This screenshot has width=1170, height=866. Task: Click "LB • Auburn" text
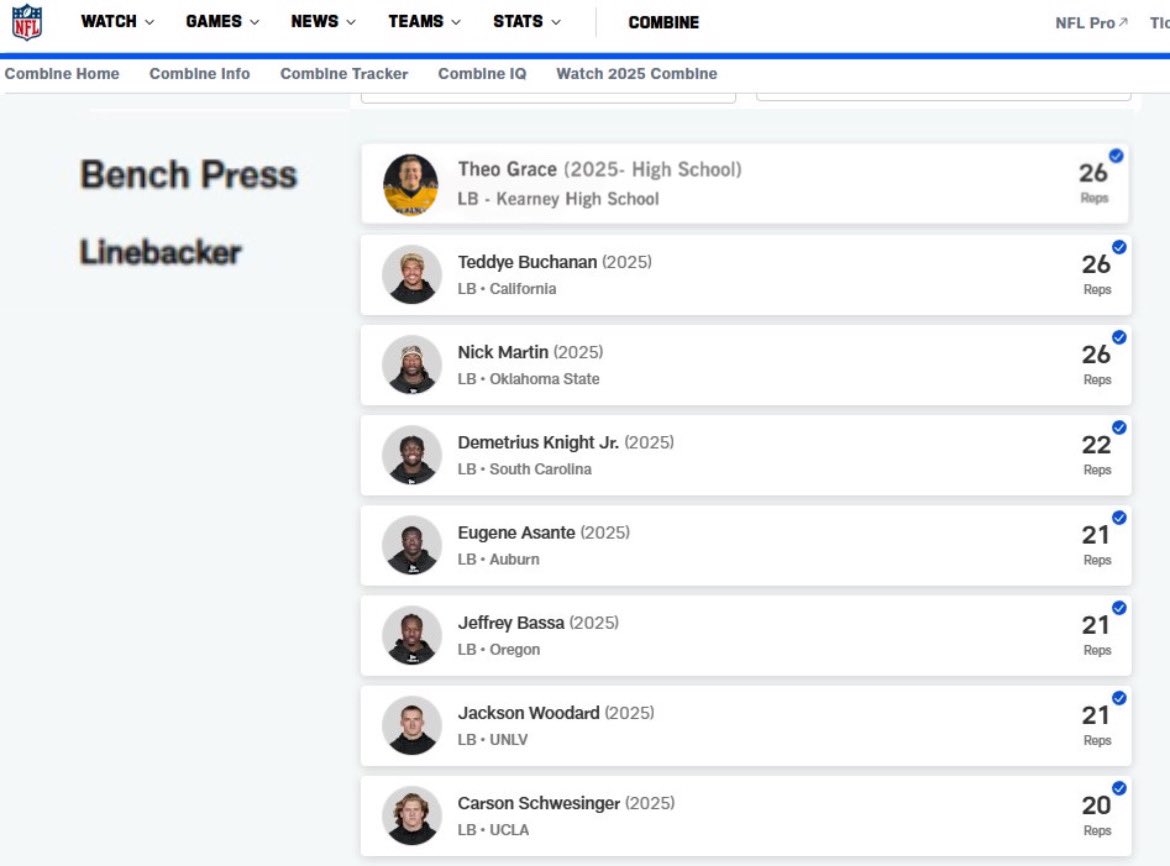click(x=498, y=559)
